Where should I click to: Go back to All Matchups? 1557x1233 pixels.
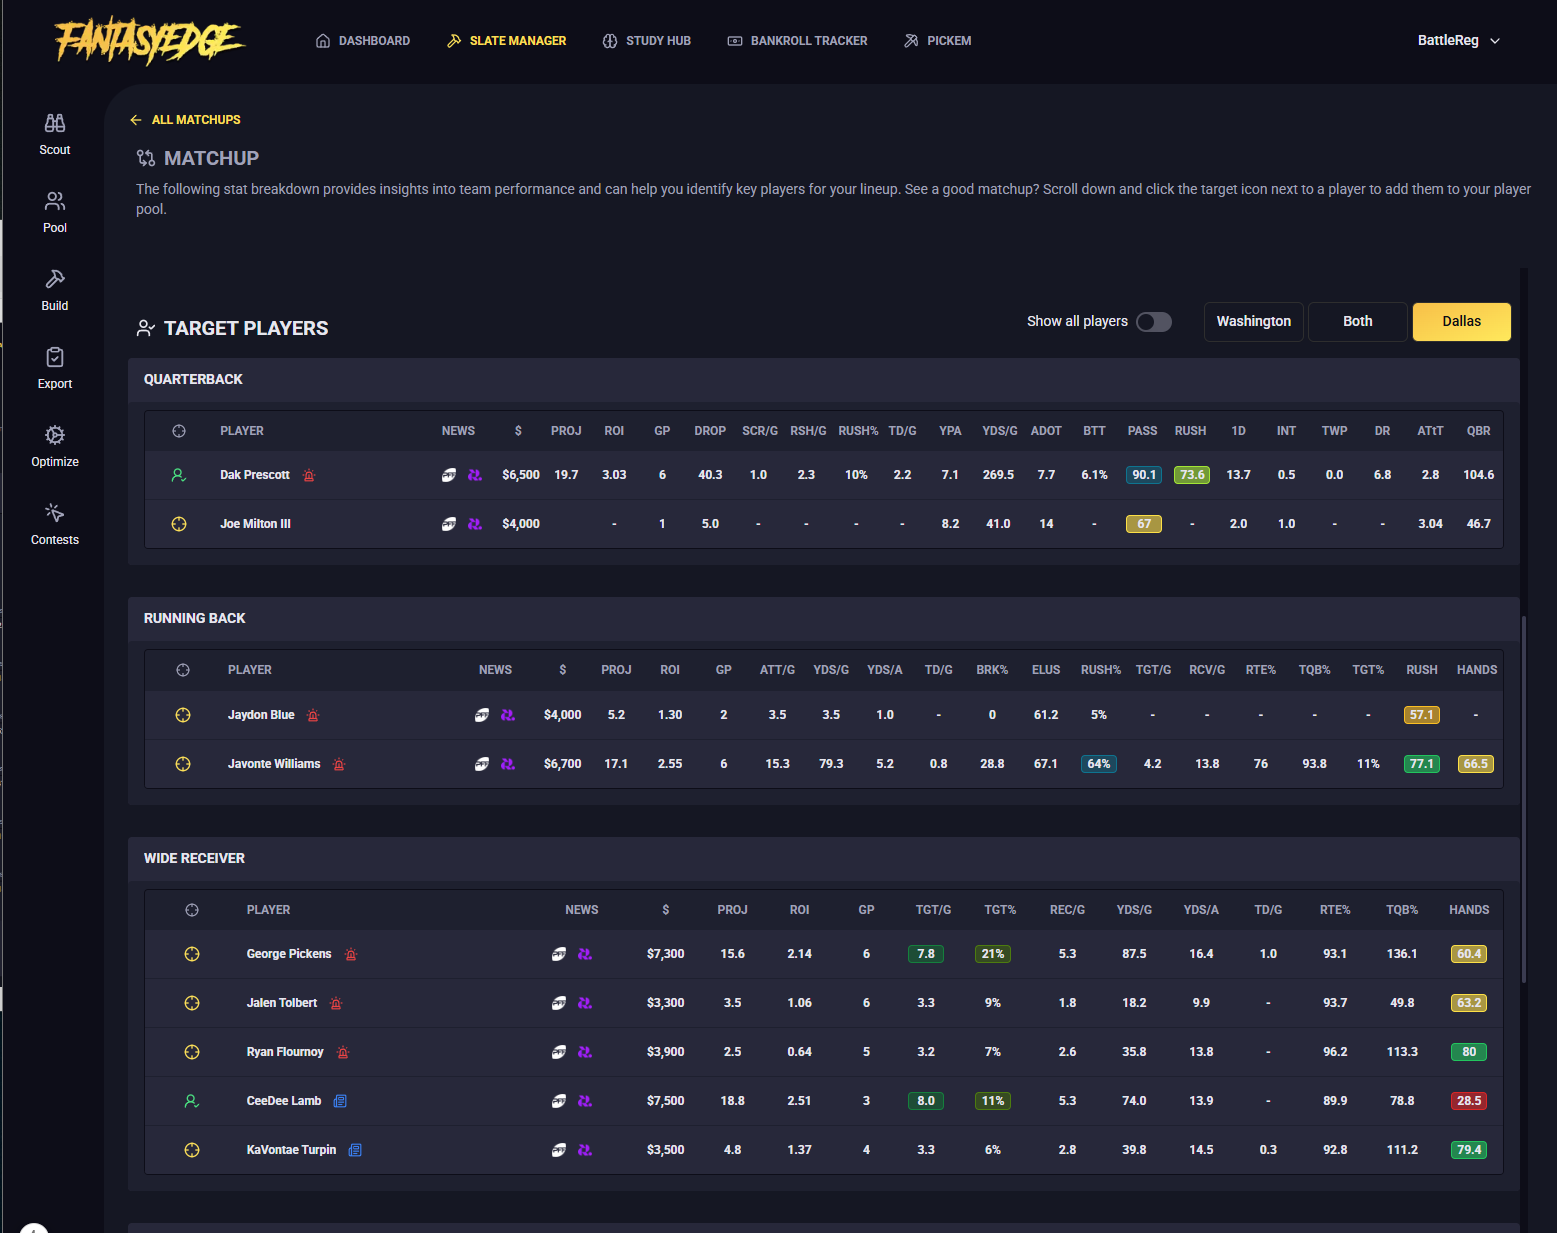(185, 120)
